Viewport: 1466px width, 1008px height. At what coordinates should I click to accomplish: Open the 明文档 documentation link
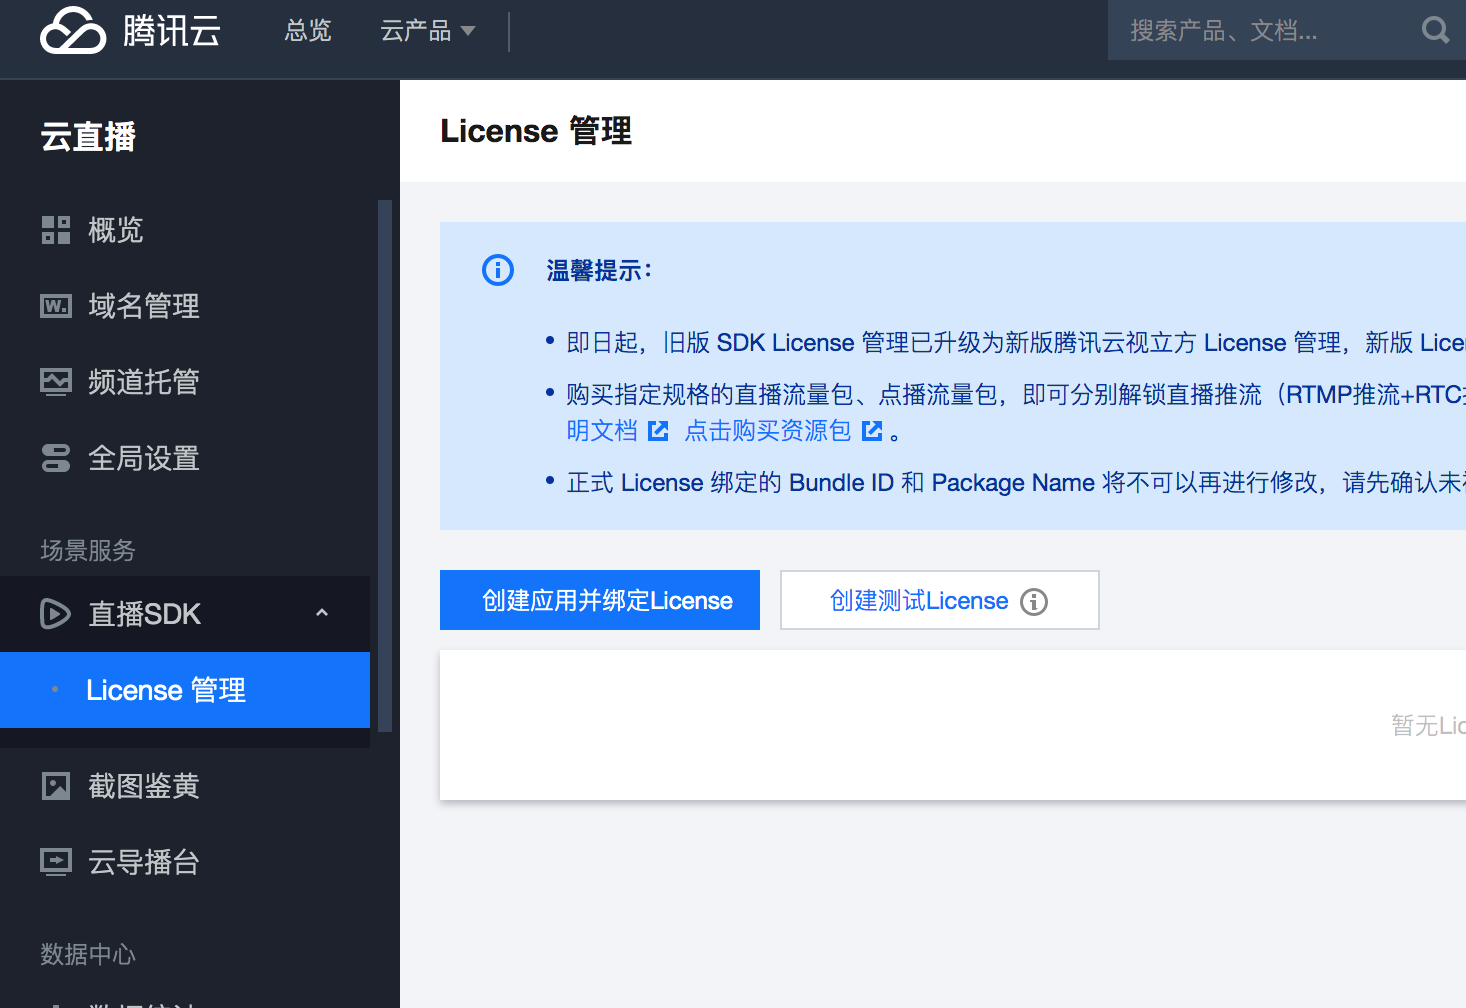point(602,430)
